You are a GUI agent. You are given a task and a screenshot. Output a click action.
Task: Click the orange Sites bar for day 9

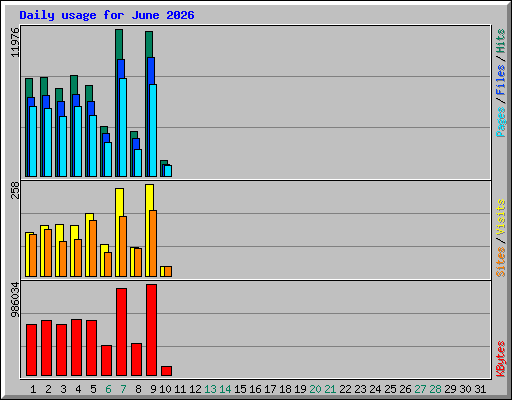153,243
